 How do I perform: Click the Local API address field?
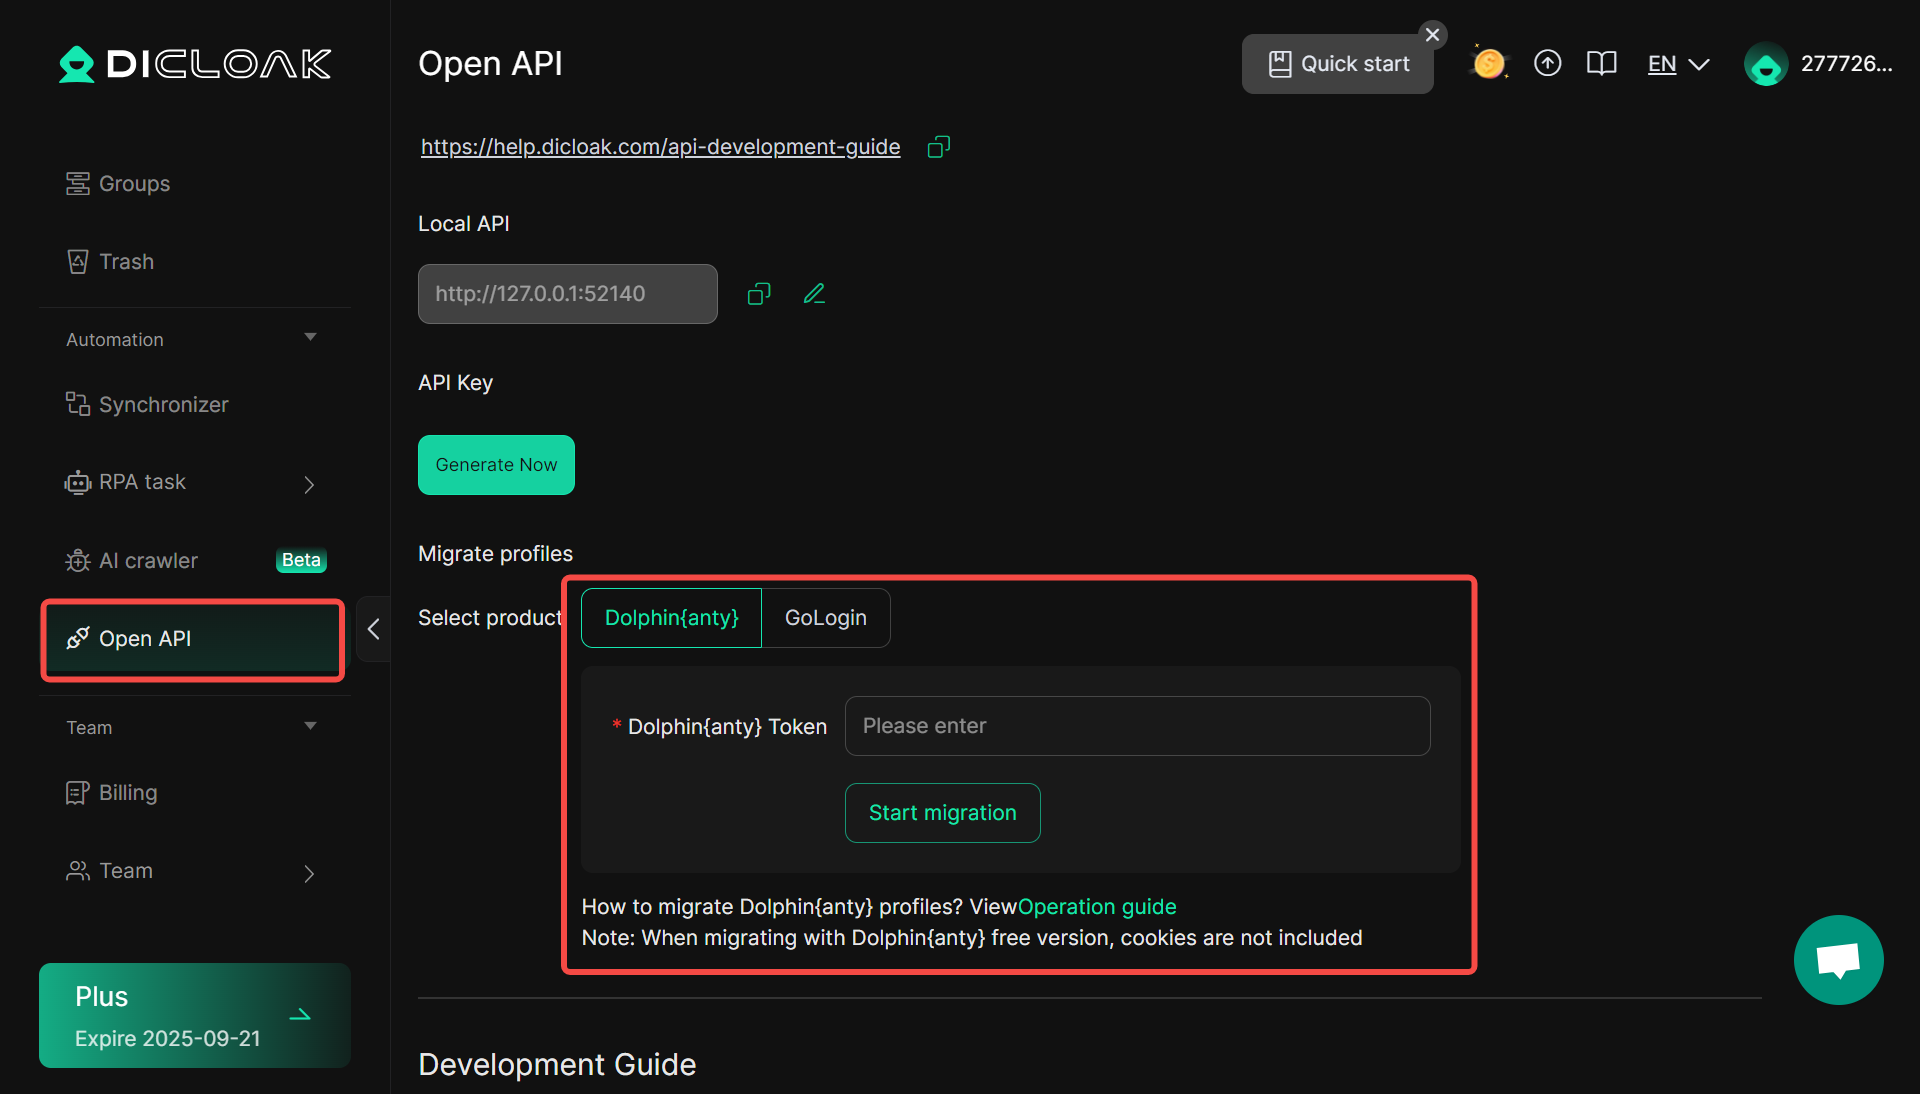(x=568, y=294)
